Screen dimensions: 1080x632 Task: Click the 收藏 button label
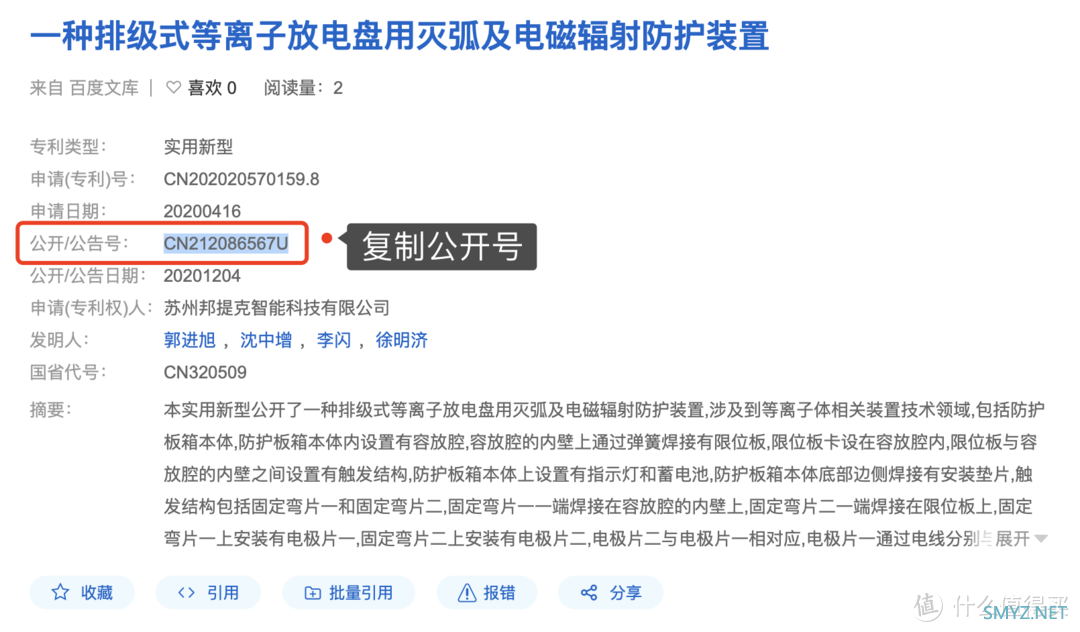96,593
